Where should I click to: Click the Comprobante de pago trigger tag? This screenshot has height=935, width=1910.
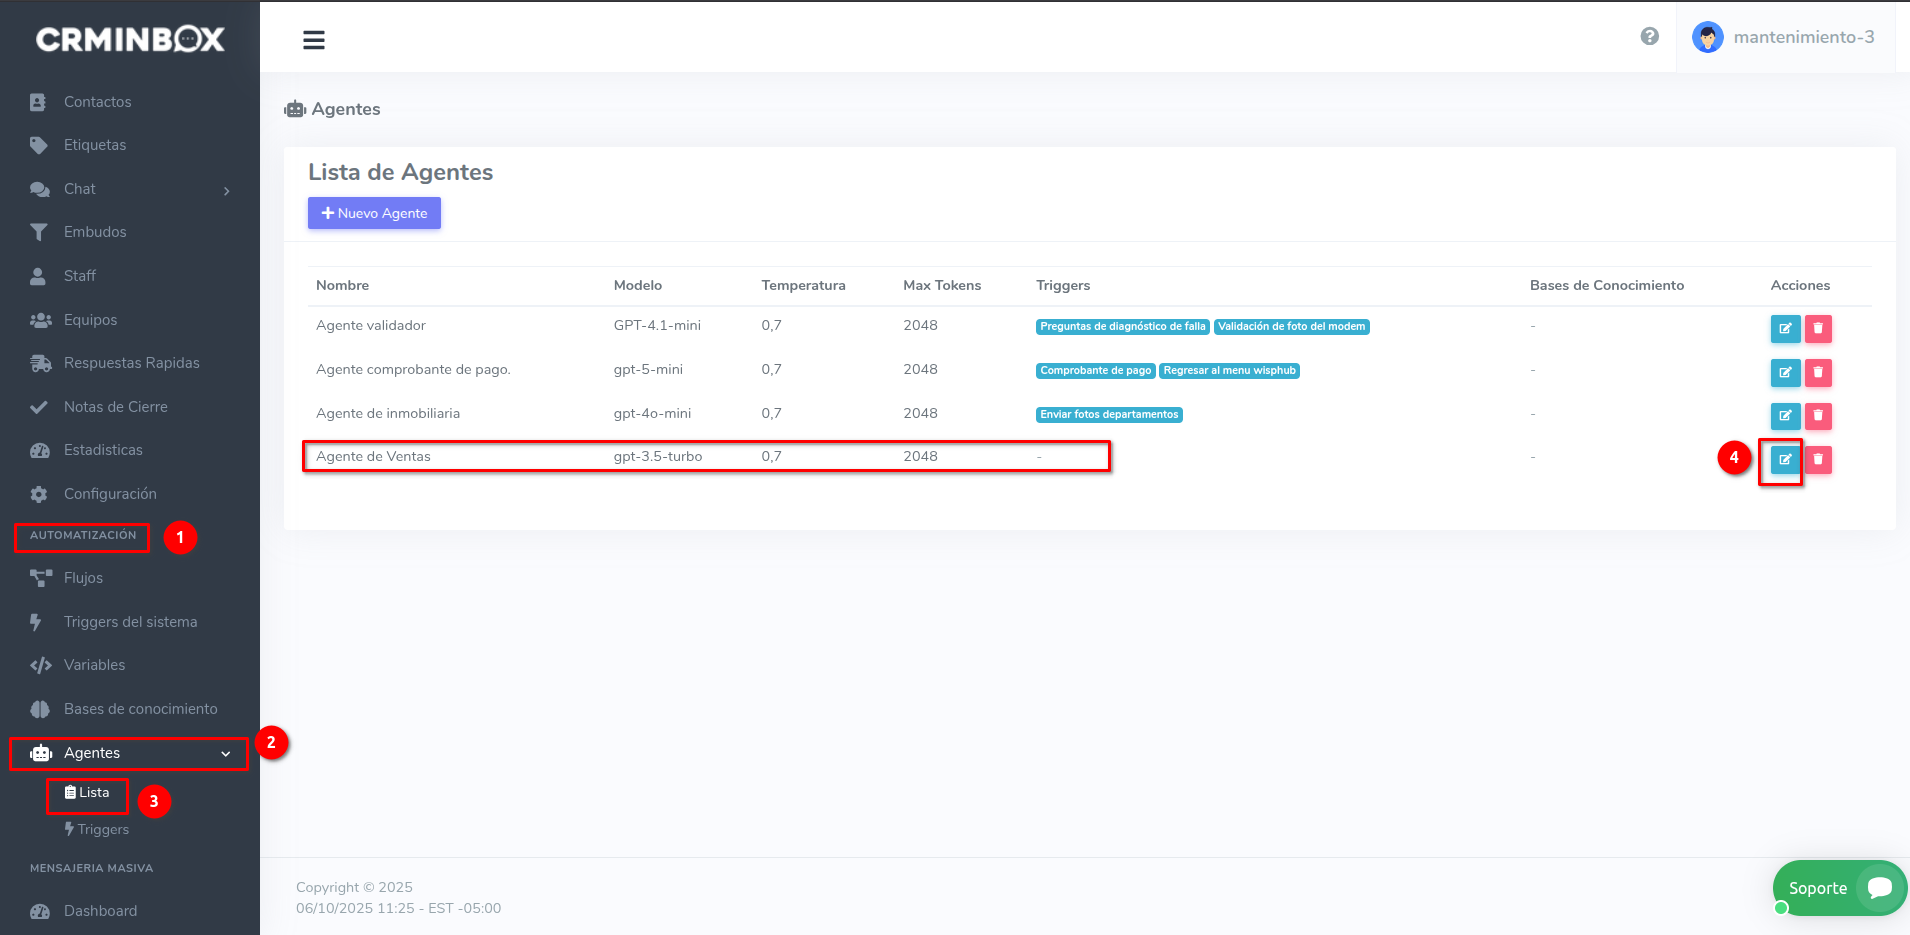1095,371
